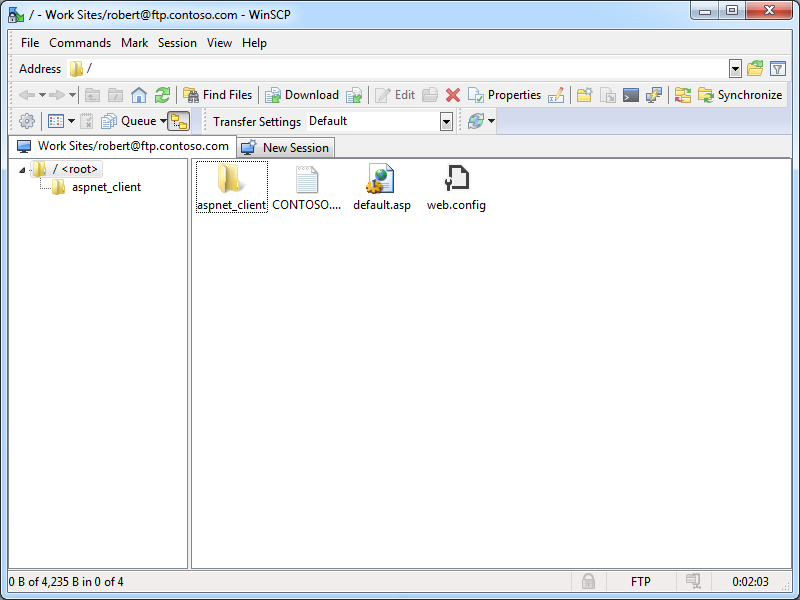Open the Preferences gear icon
This screenshot has height=600, width=800.
coord(27,121)
